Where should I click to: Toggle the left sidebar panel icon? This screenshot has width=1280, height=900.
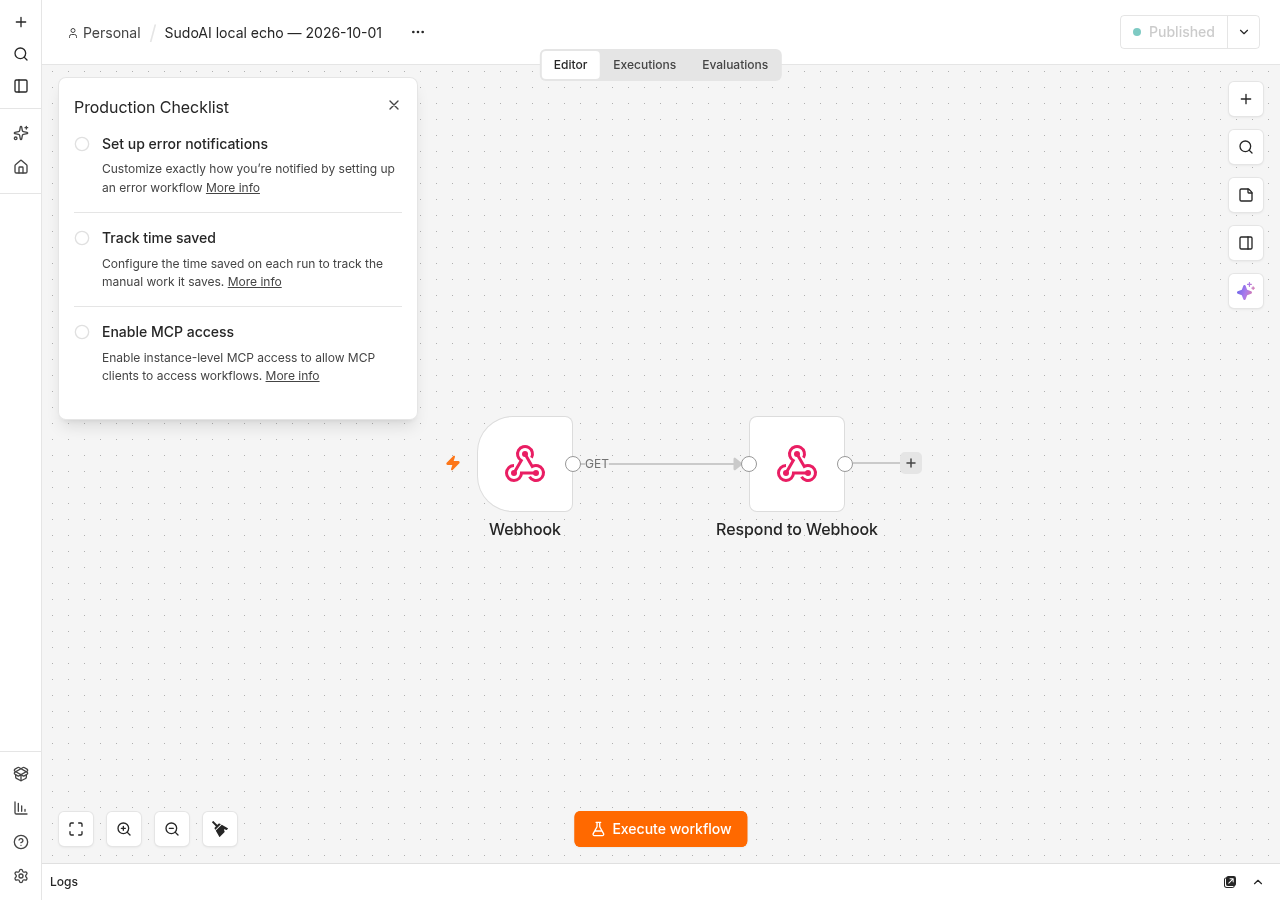point(21,86)
